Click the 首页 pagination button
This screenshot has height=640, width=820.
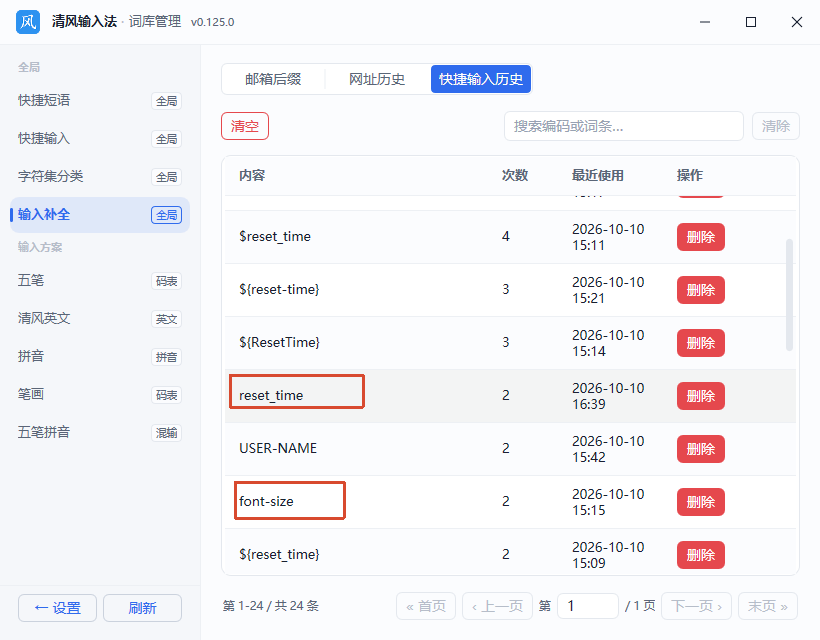click(426, 606)
